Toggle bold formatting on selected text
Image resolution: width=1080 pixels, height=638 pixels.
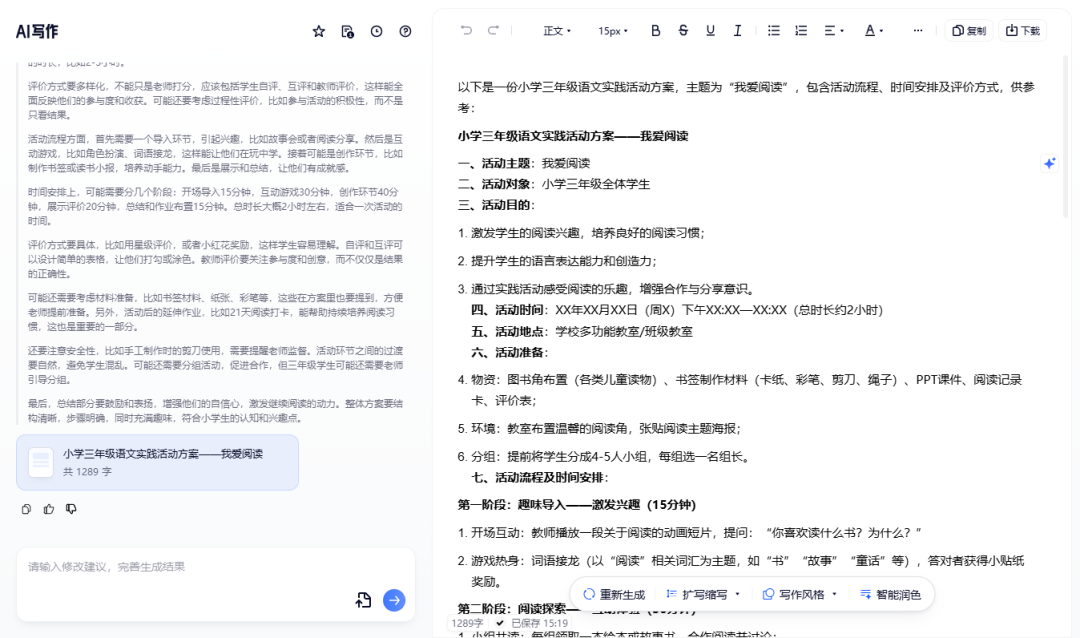(655, 31)
